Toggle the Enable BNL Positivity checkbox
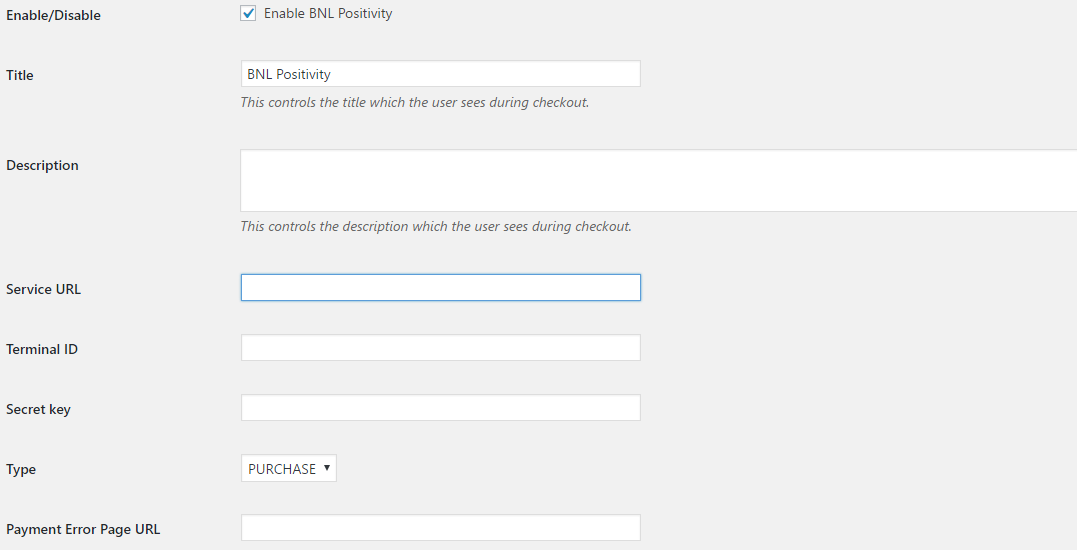This screenshot has width=1077, height=550. pyautogui.click(x=248, y=13)
